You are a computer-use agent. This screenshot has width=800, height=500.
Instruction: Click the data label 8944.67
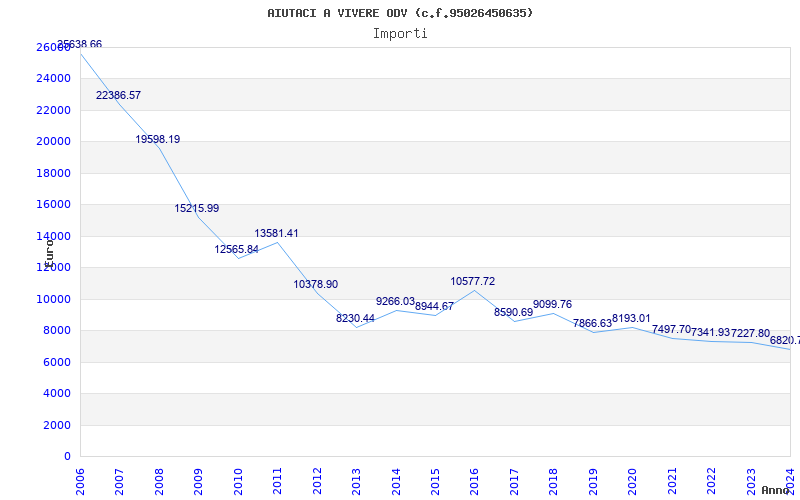(434, 307)
